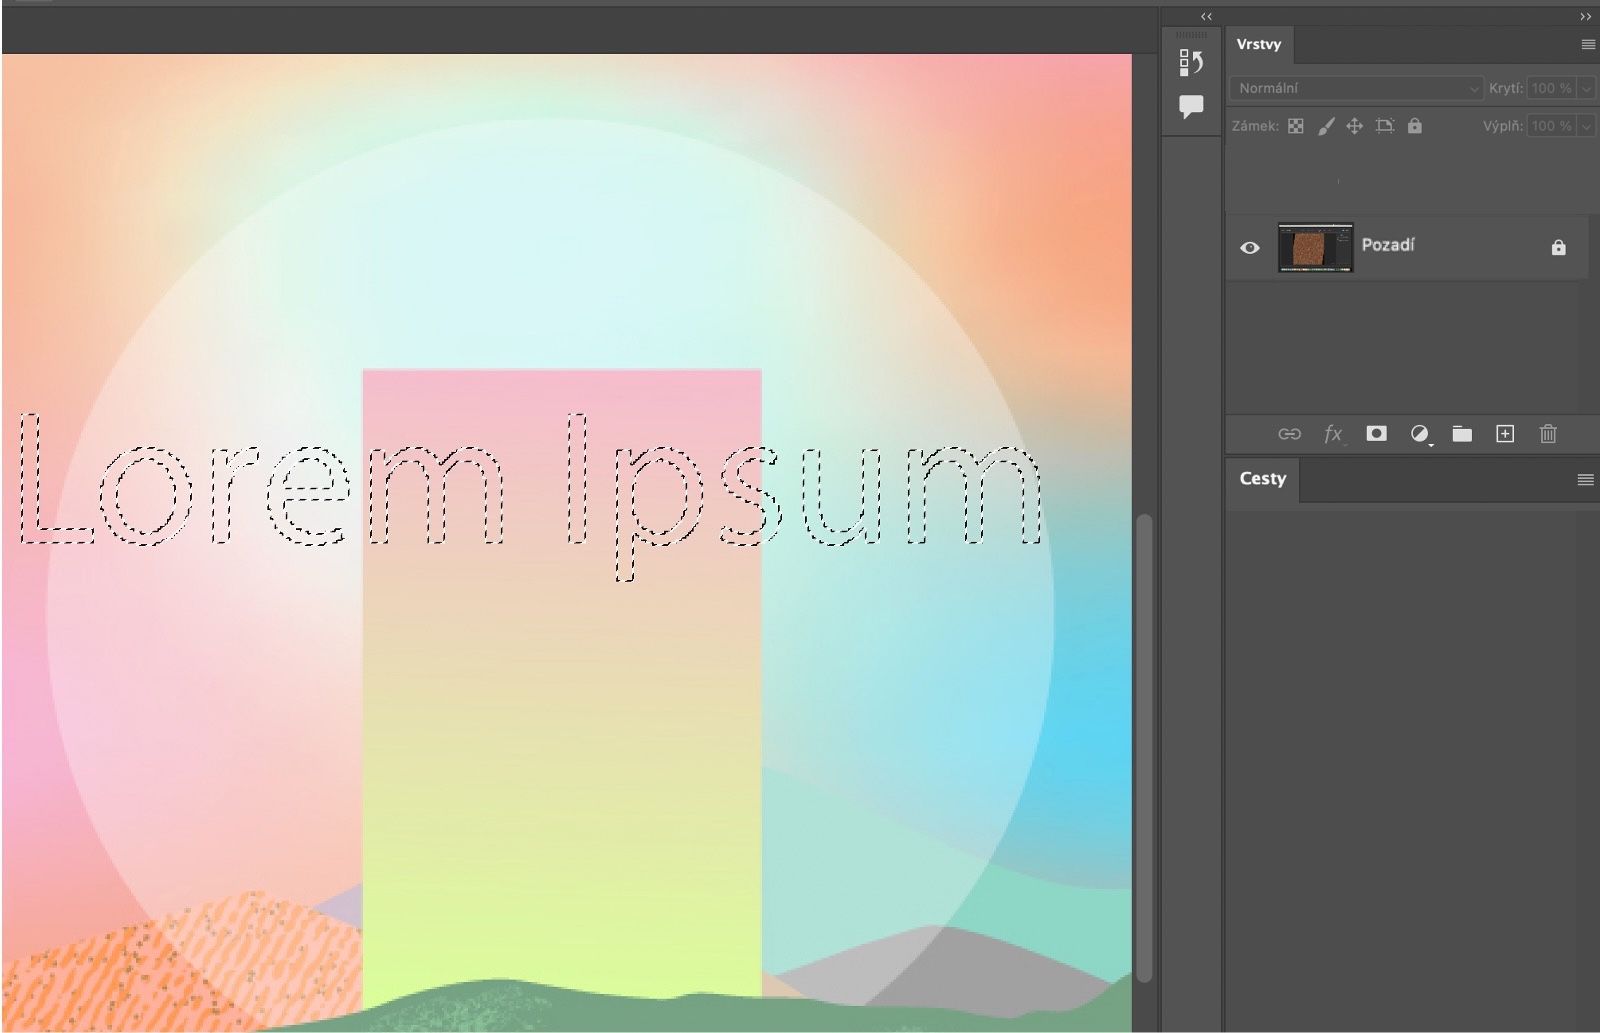Link layers using the chain icon

click(x=1289, y=434)
